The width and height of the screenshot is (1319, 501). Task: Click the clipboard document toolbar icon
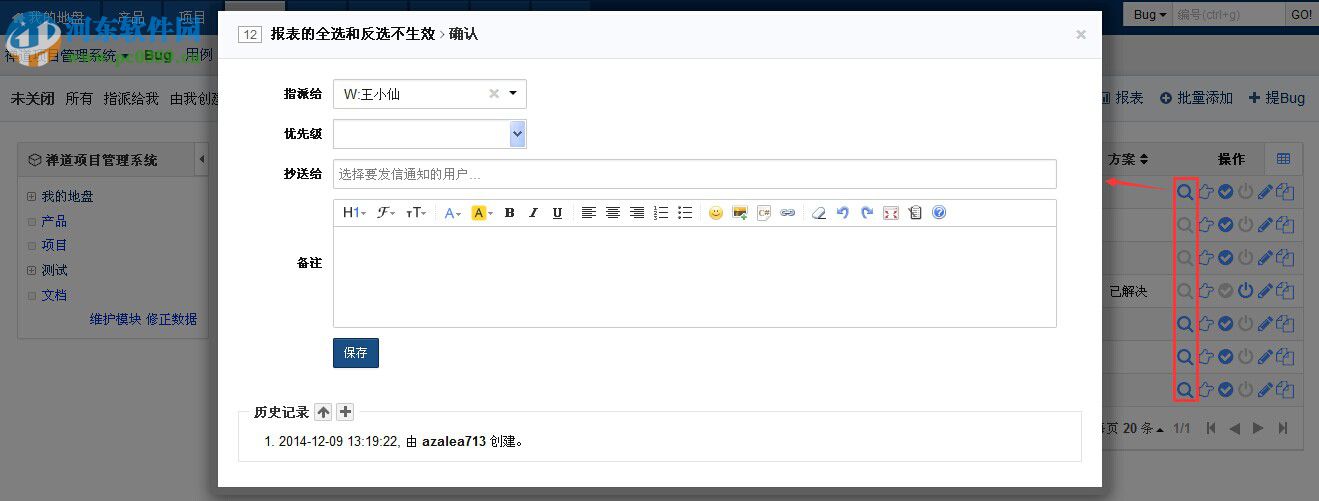point(915,213)
